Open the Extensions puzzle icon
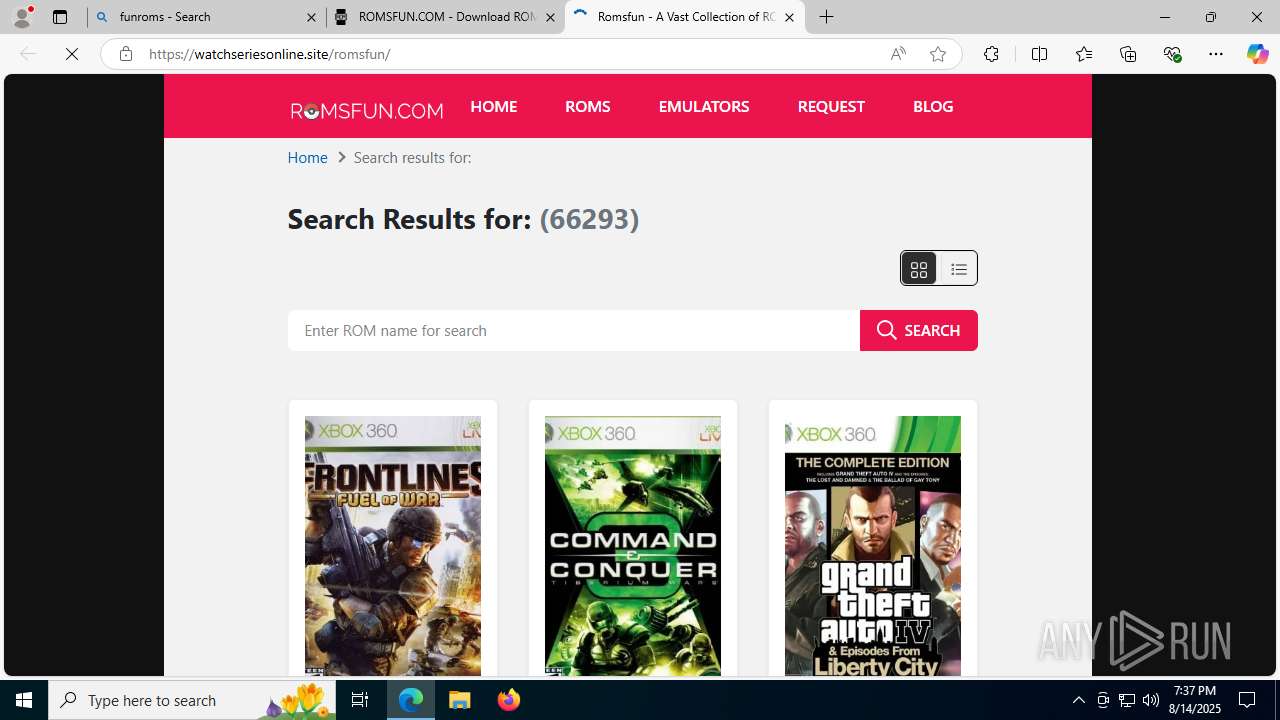The width and height of the screenshot is (1280, 720). [x=991, y=54]
